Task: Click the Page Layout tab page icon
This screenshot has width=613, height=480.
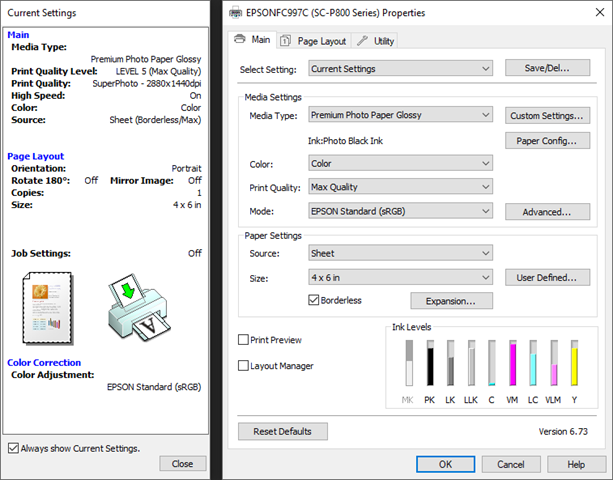Action: click(x=285, y=41)
